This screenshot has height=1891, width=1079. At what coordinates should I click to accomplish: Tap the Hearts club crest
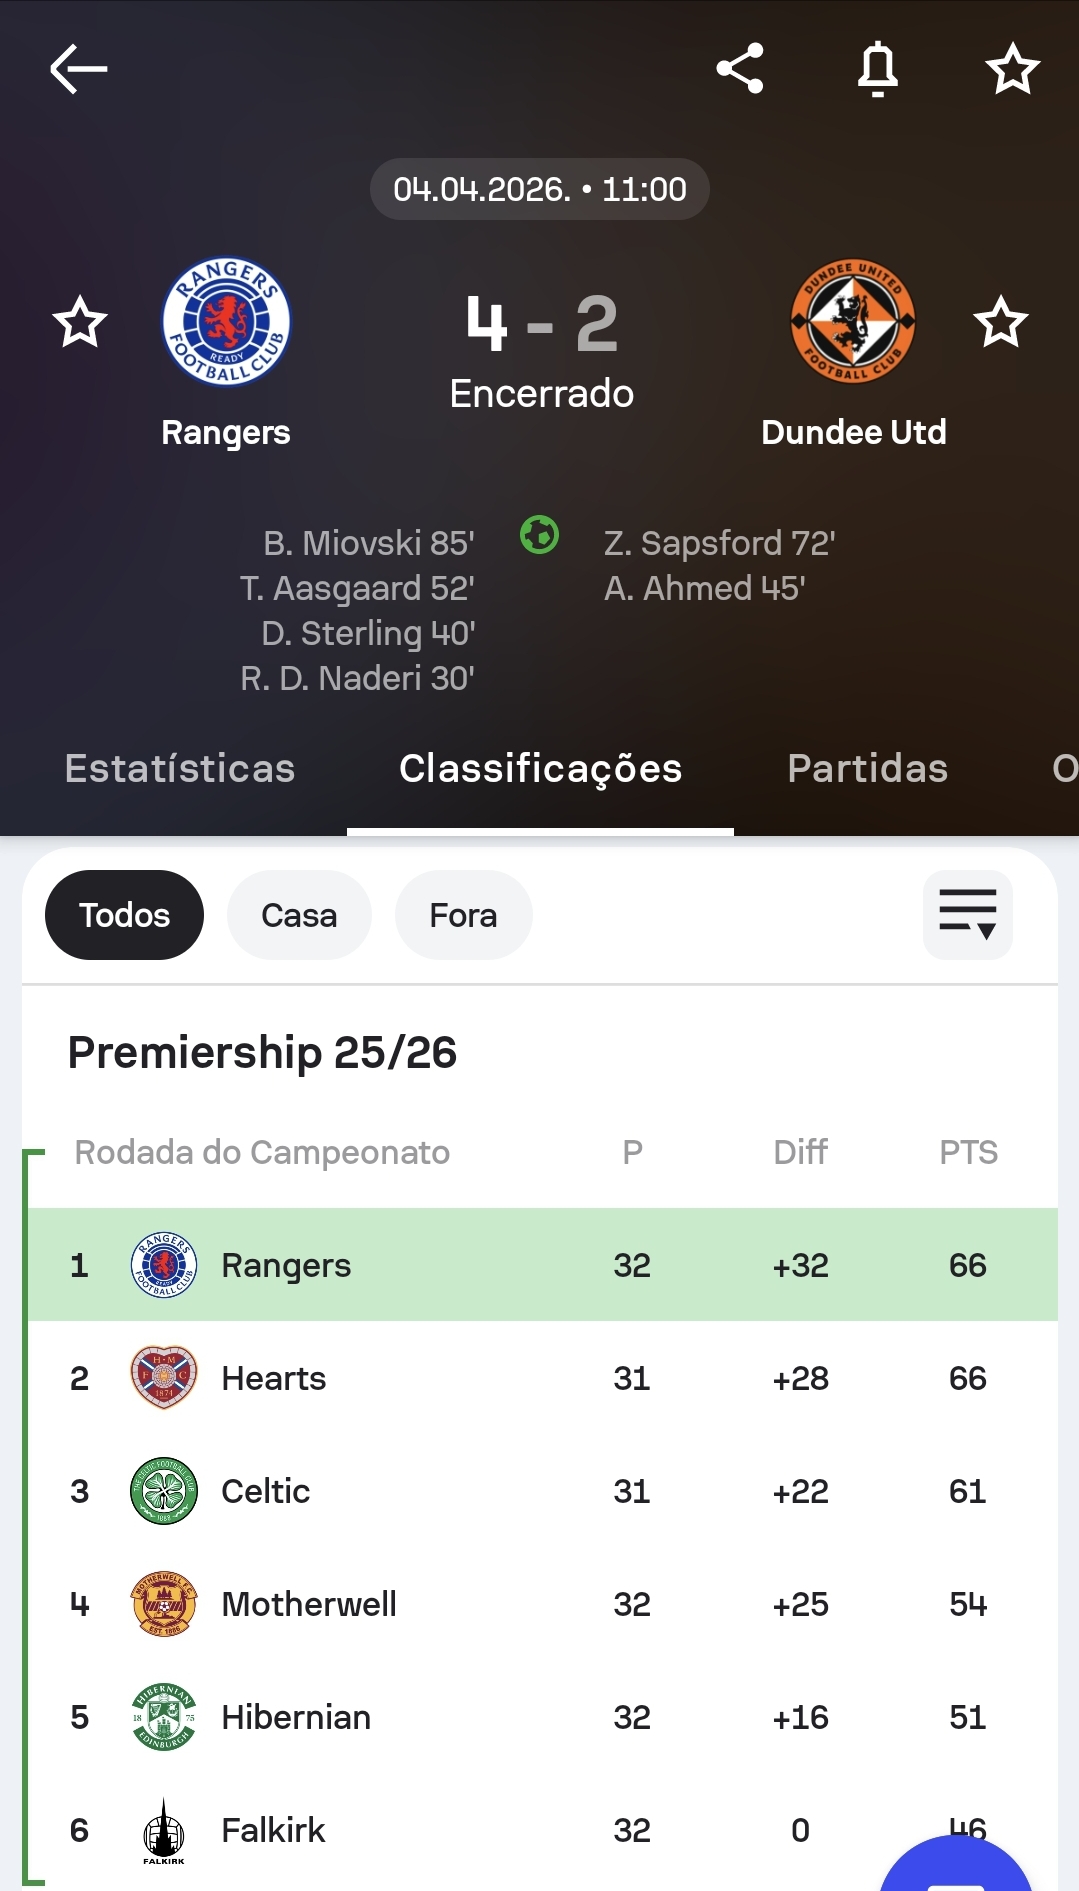(x=164, y=1378)
